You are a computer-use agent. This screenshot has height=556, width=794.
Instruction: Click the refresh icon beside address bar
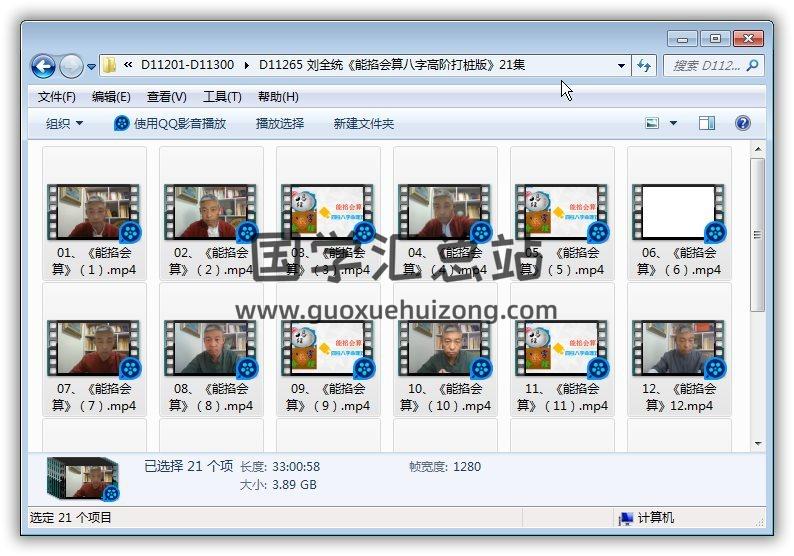pyautogui.click(x=645, y=66)
